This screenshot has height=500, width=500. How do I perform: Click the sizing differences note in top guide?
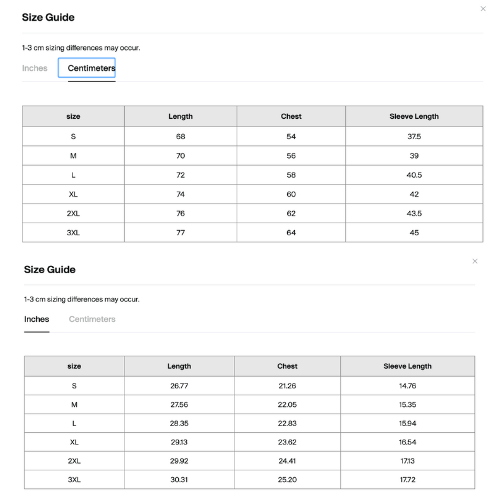(81, 48)
